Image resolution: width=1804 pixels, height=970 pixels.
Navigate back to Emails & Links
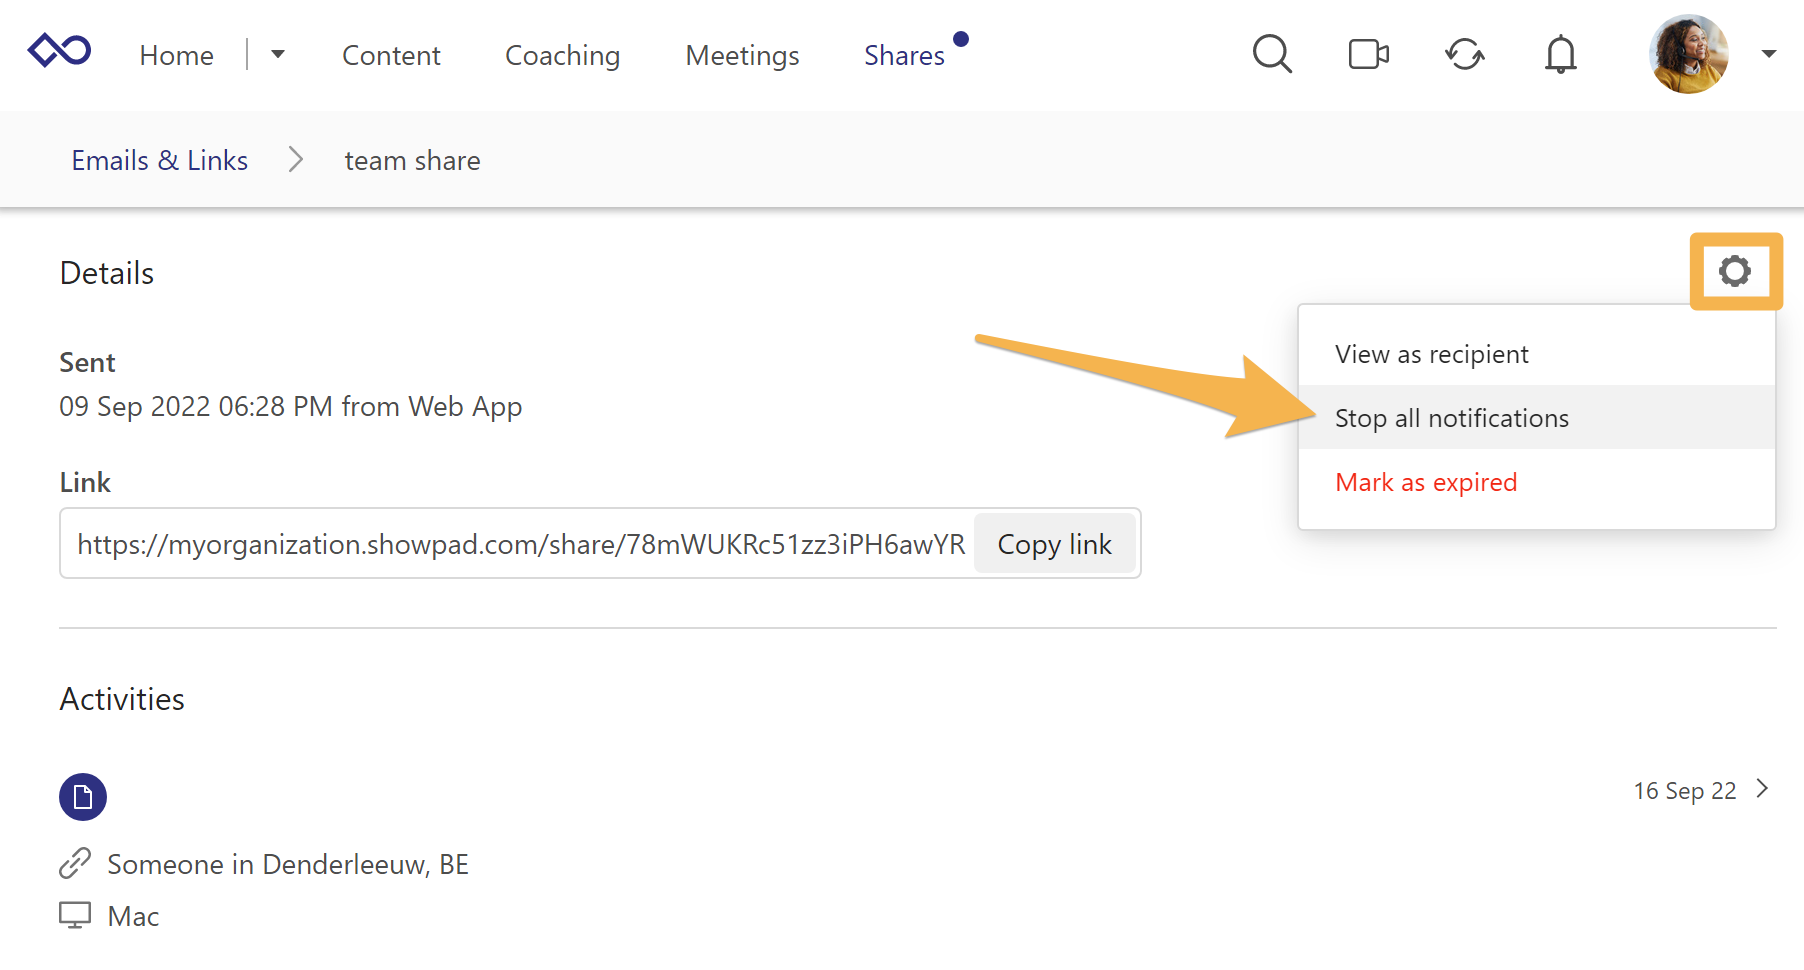pos(160,160)
